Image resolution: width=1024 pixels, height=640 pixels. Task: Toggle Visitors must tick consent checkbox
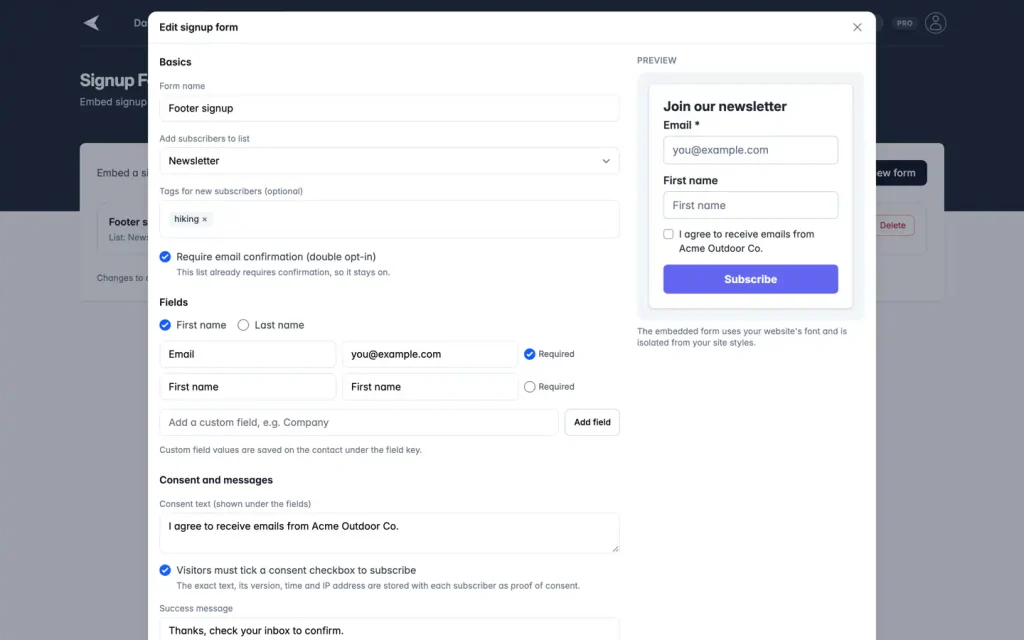[x=165, y=570]
